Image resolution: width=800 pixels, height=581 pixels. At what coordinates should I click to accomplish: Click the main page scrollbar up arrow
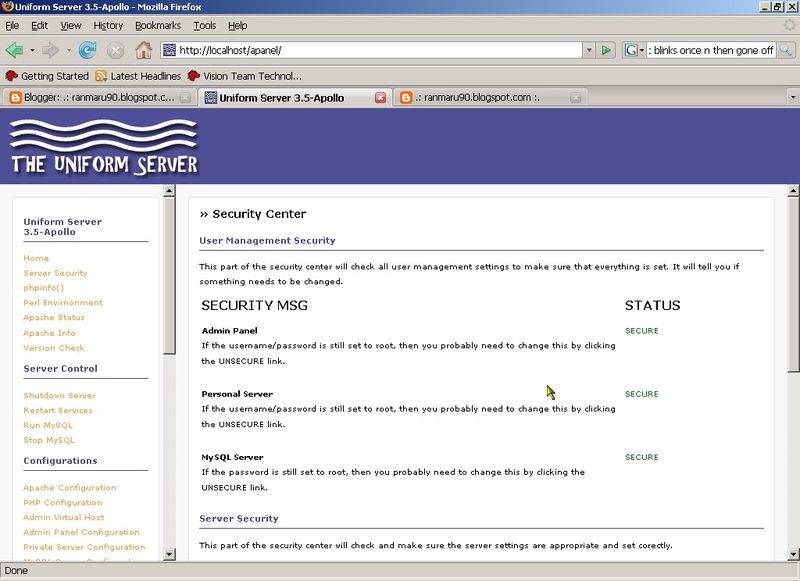[793, 191]
